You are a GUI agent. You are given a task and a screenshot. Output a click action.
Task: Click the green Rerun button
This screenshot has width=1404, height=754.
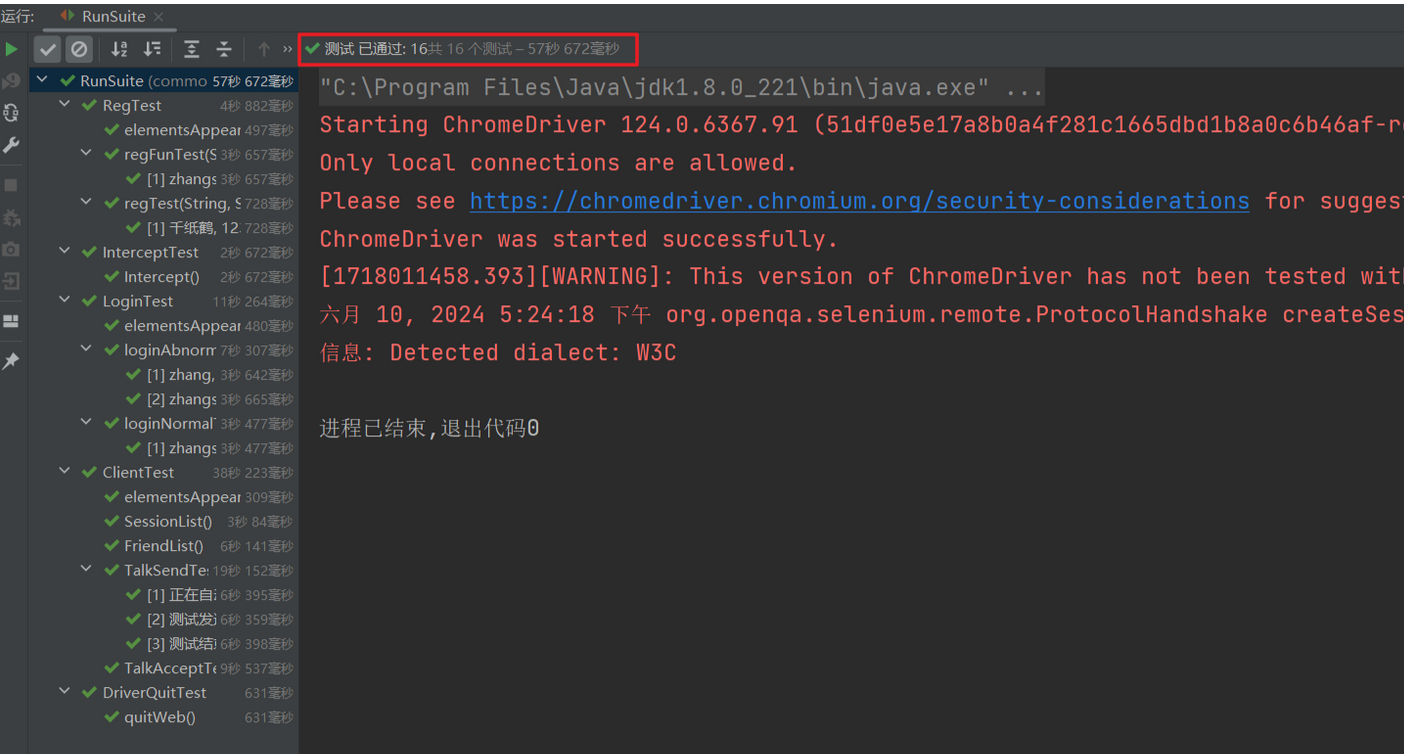11,49
